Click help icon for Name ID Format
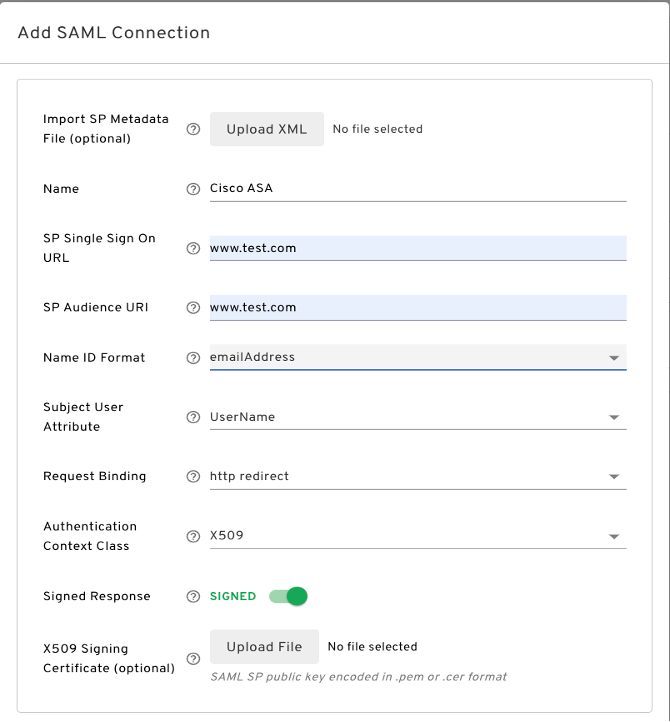670x722 pixels. (x=194, y=357)
